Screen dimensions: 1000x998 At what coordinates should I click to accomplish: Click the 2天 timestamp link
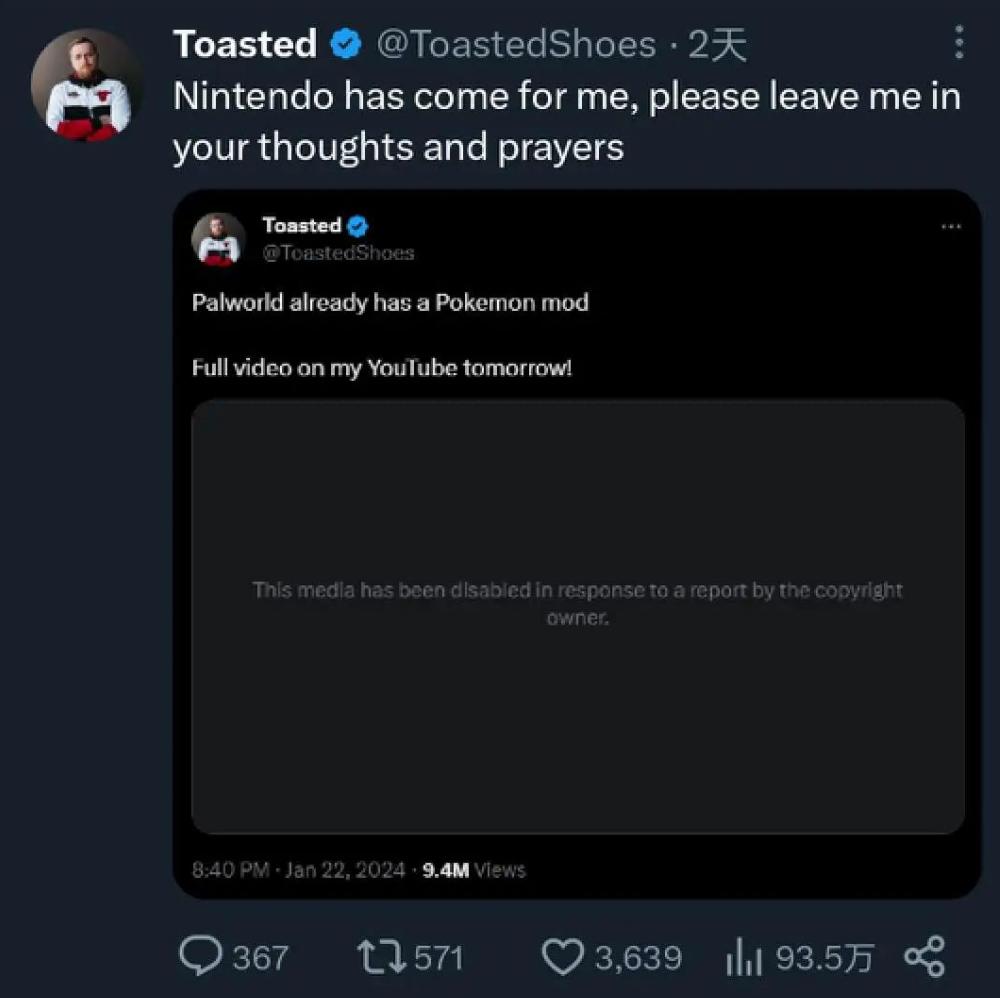(717, 44)
